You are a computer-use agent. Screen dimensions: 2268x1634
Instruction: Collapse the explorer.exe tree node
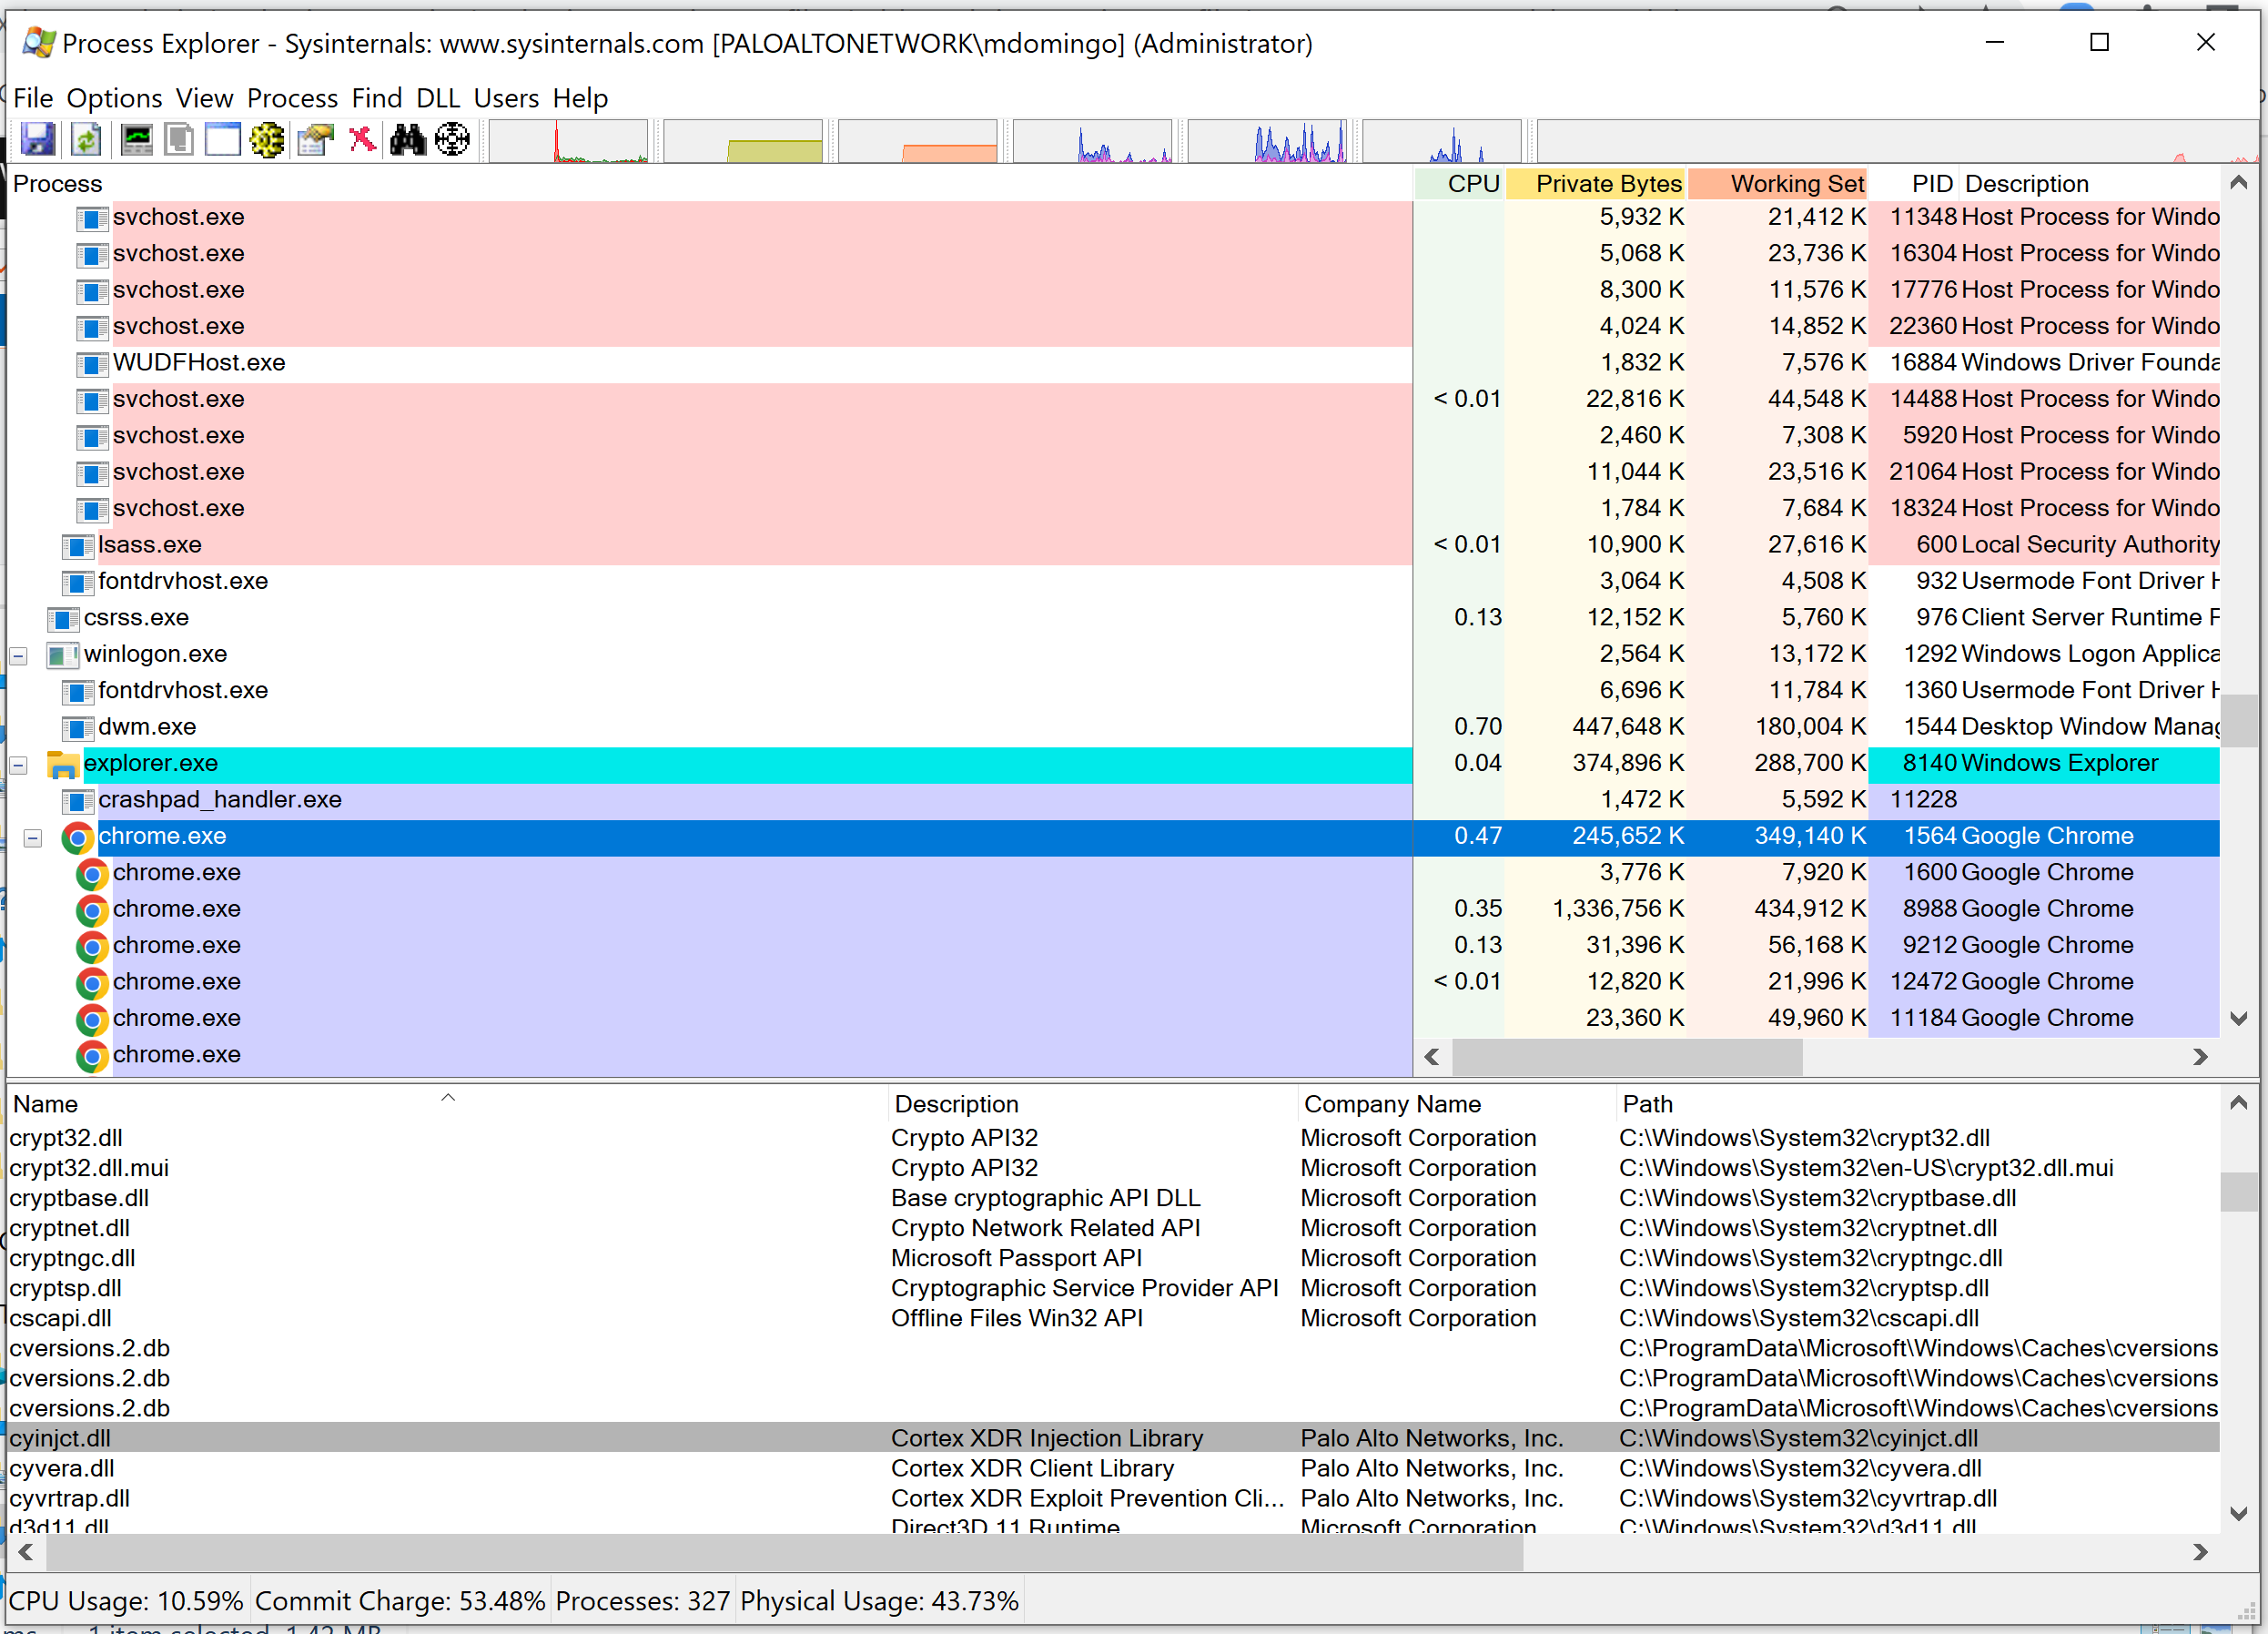point(18,765)
